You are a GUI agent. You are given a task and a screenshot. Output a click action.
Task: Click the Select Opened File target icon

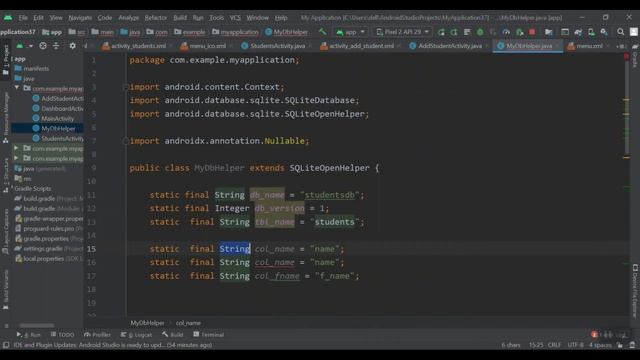pos(43,46)
